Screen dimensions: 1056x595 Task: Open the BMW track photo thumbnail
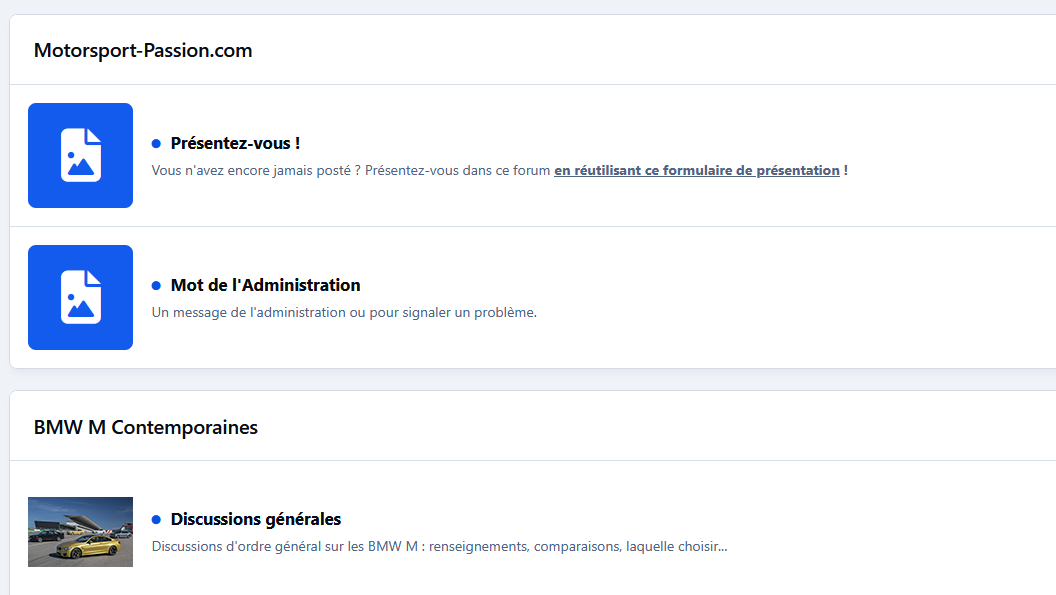[80, 532]
